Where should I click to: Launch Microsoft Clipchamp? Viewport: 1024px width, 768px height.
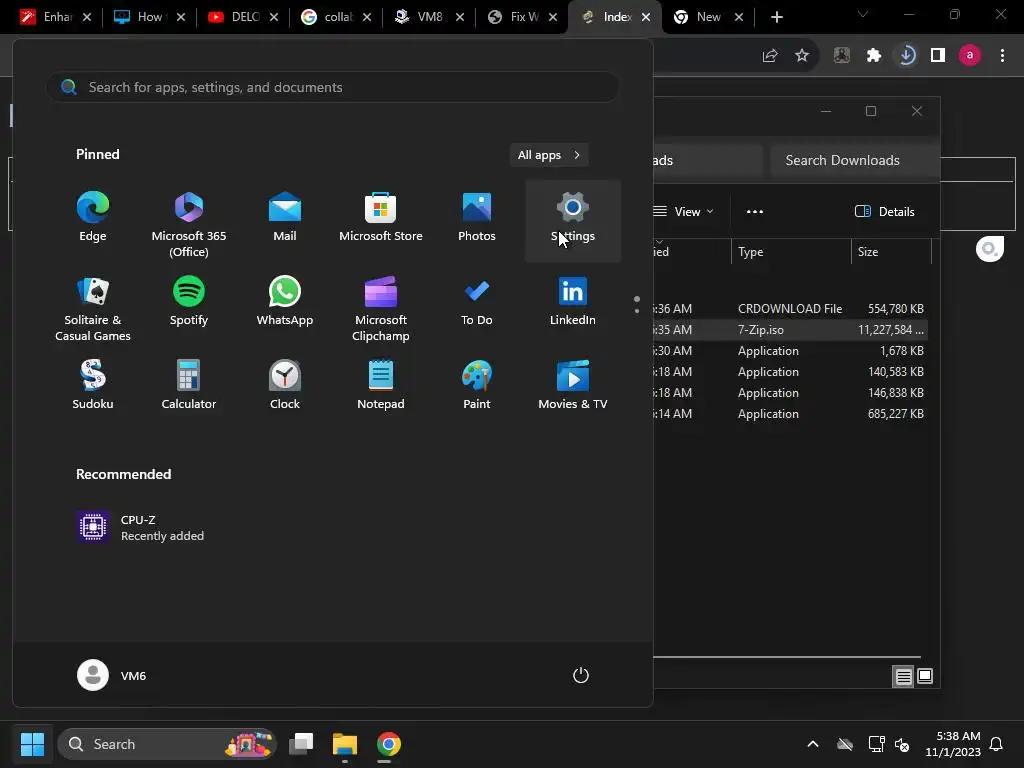pos(381,309)
